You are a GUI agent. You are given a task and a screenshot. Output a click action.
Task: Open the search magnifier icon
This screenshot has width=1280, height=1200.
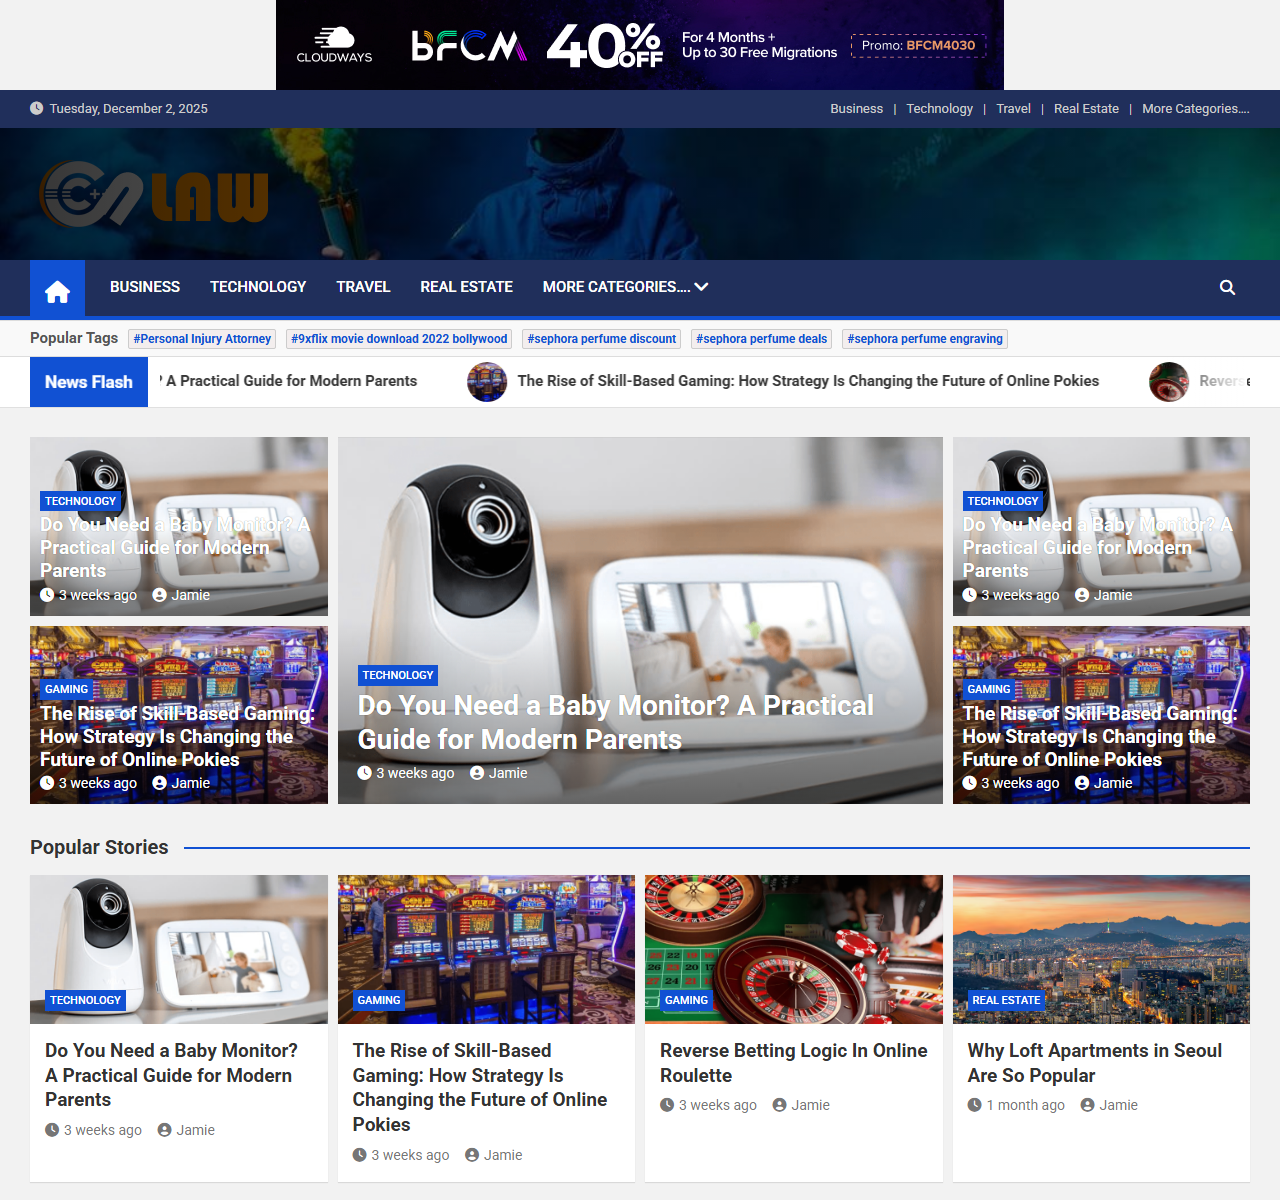click(x=1227, y=288)
